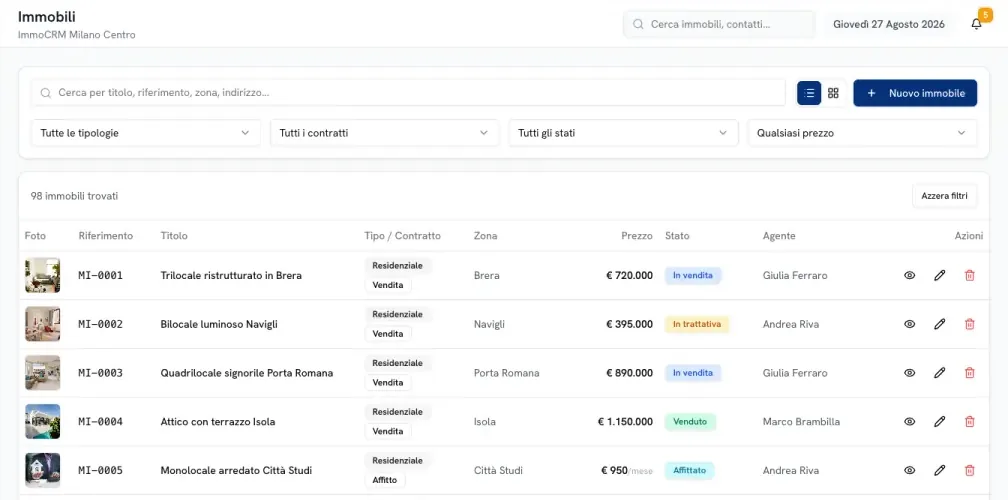
Task: Open the notifications bell icon
Action: 976,24
